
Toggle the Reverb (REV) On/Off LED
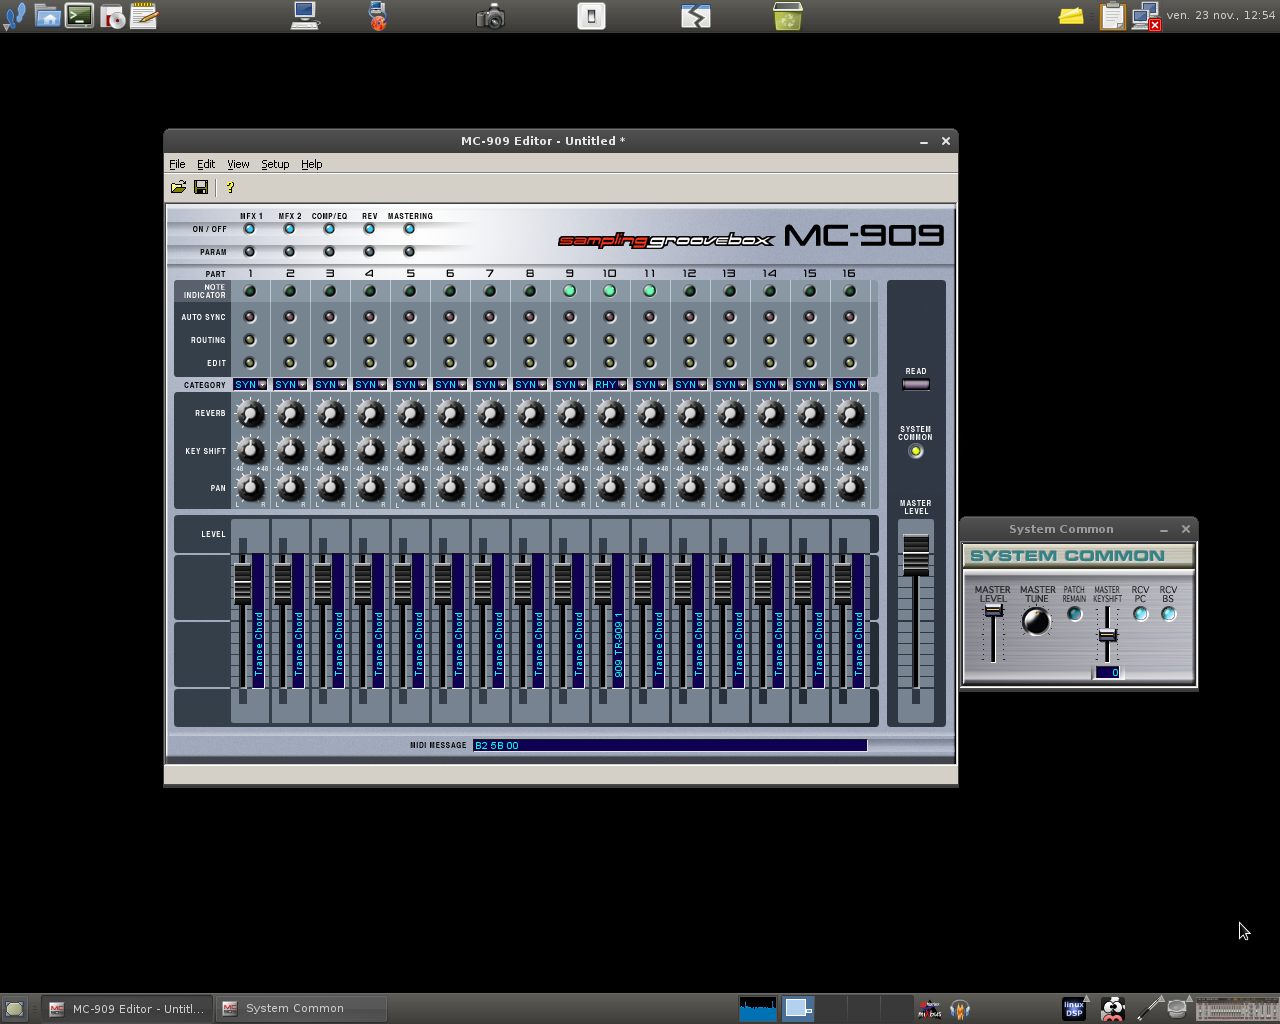370,229
